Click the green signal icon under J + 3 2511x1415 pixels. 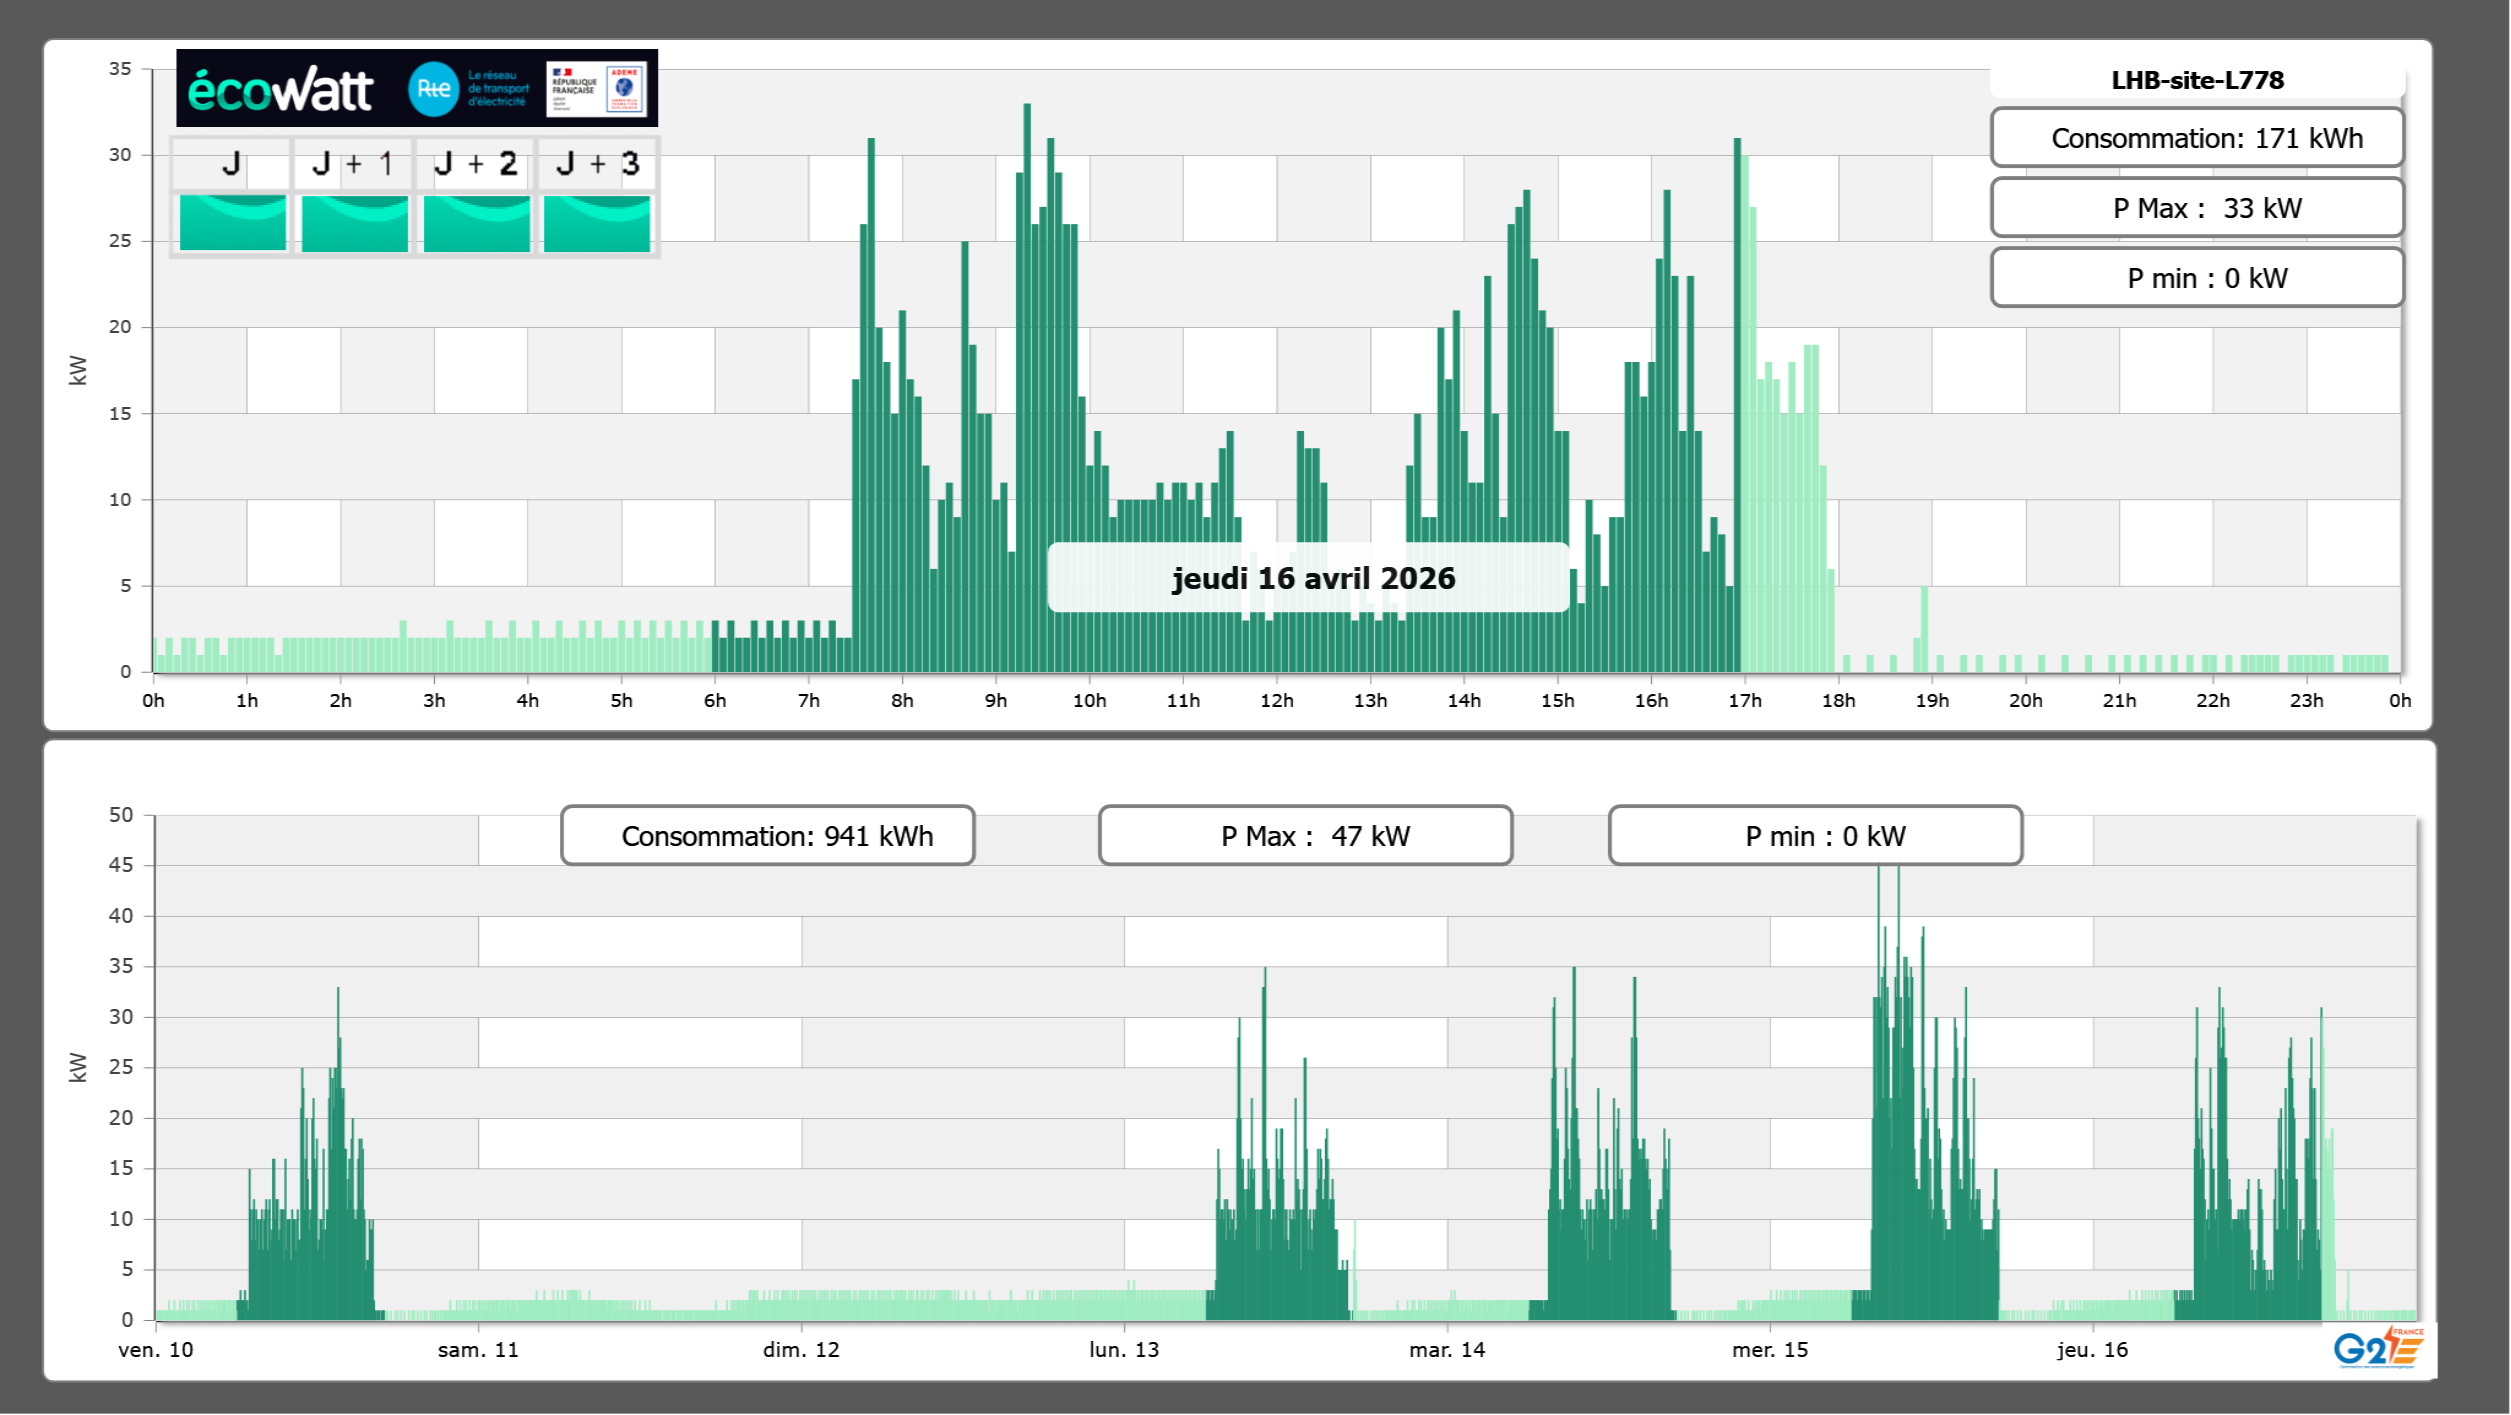tap(597, 223)
